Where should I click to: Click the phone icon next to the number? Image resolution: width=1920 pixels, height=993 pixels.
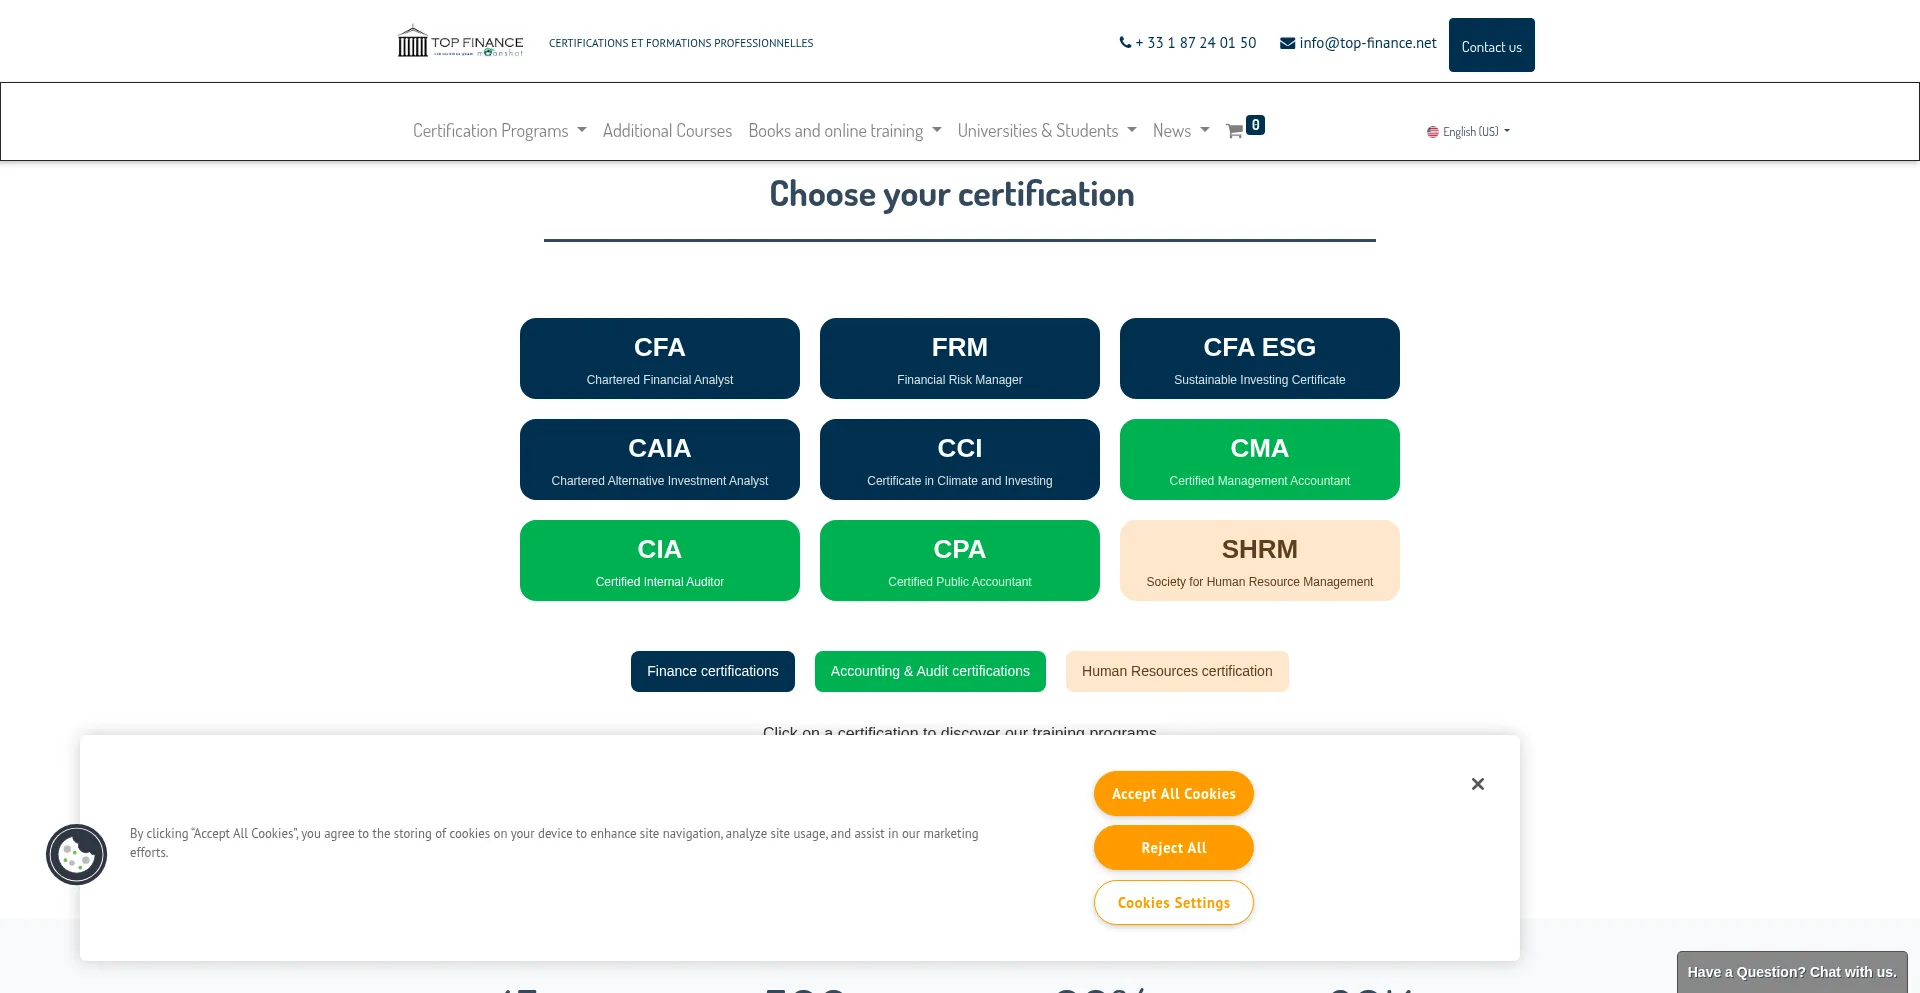pyautogui.click(x=1125, y=42)
